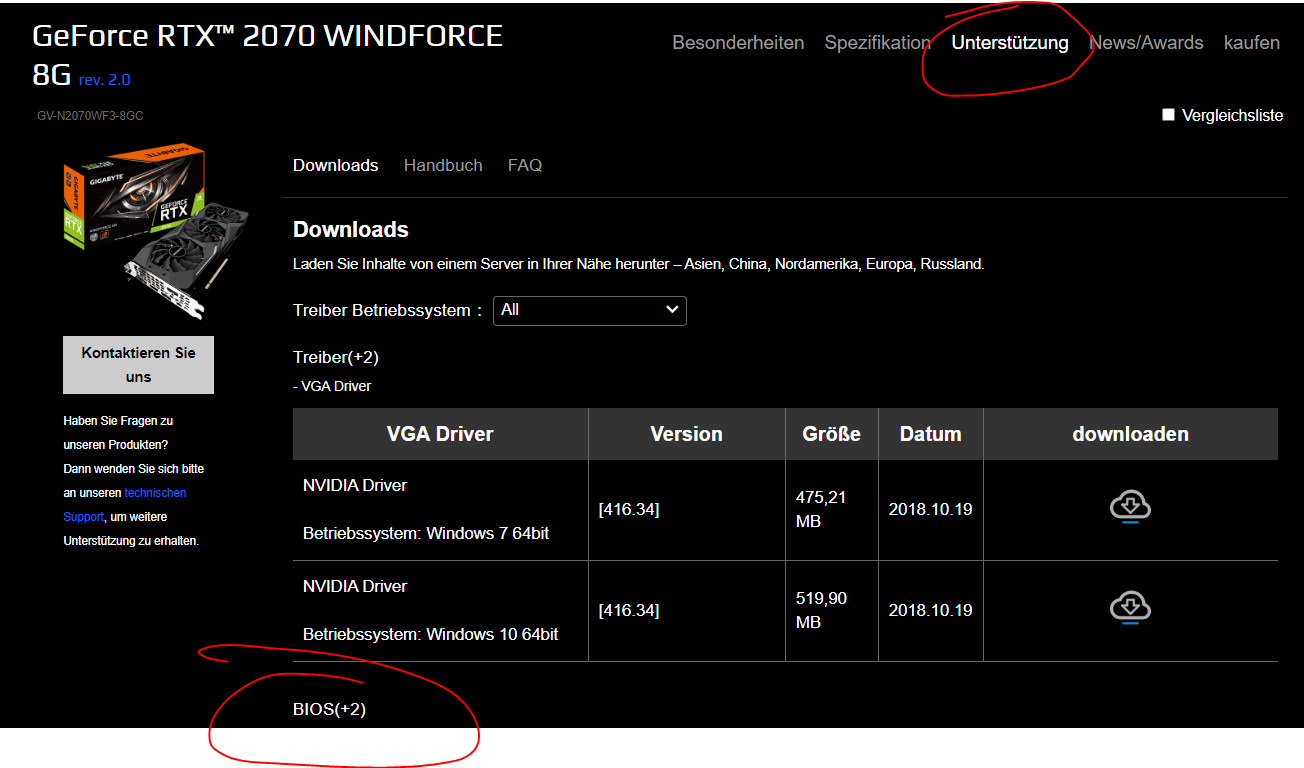Select the Downloads sub-tab
Viewport: 1304px width, 768px height.
tap(335, 165)
